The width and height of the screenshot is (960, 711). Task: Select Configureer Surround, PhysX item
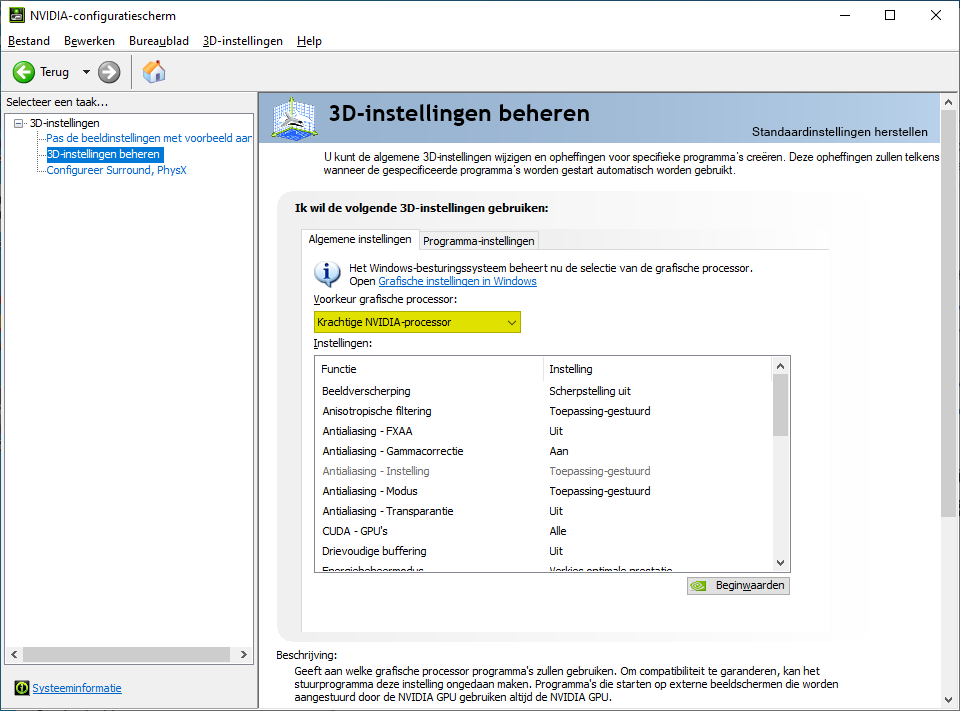(116, 170)
